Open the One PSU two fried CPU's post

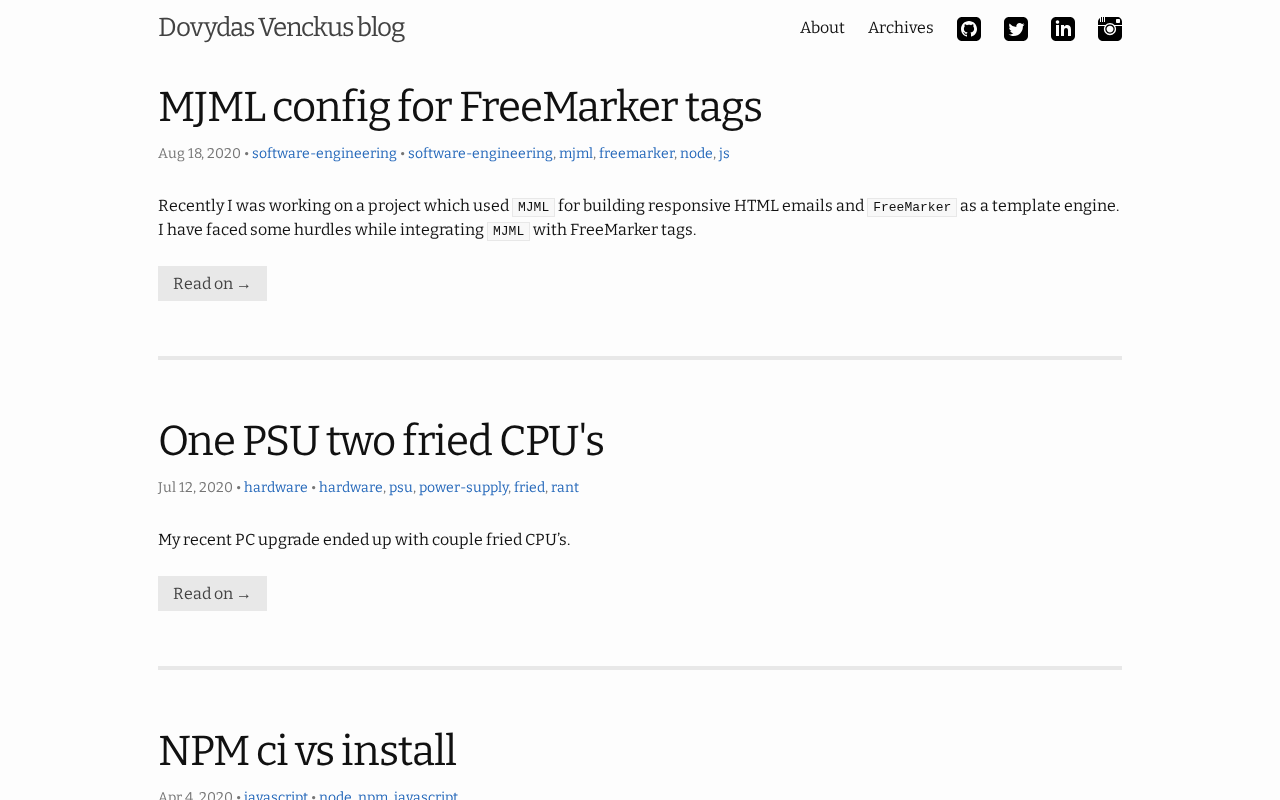click(x=380, y=441)
